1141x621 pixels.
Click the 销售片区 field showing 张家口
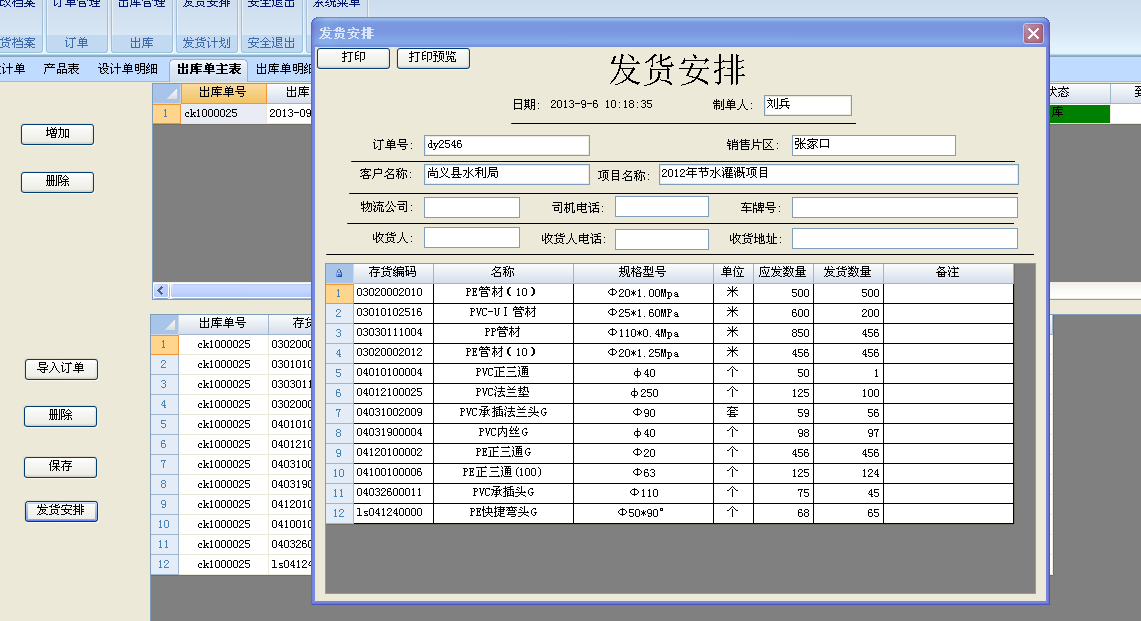[x=873, y=145]
